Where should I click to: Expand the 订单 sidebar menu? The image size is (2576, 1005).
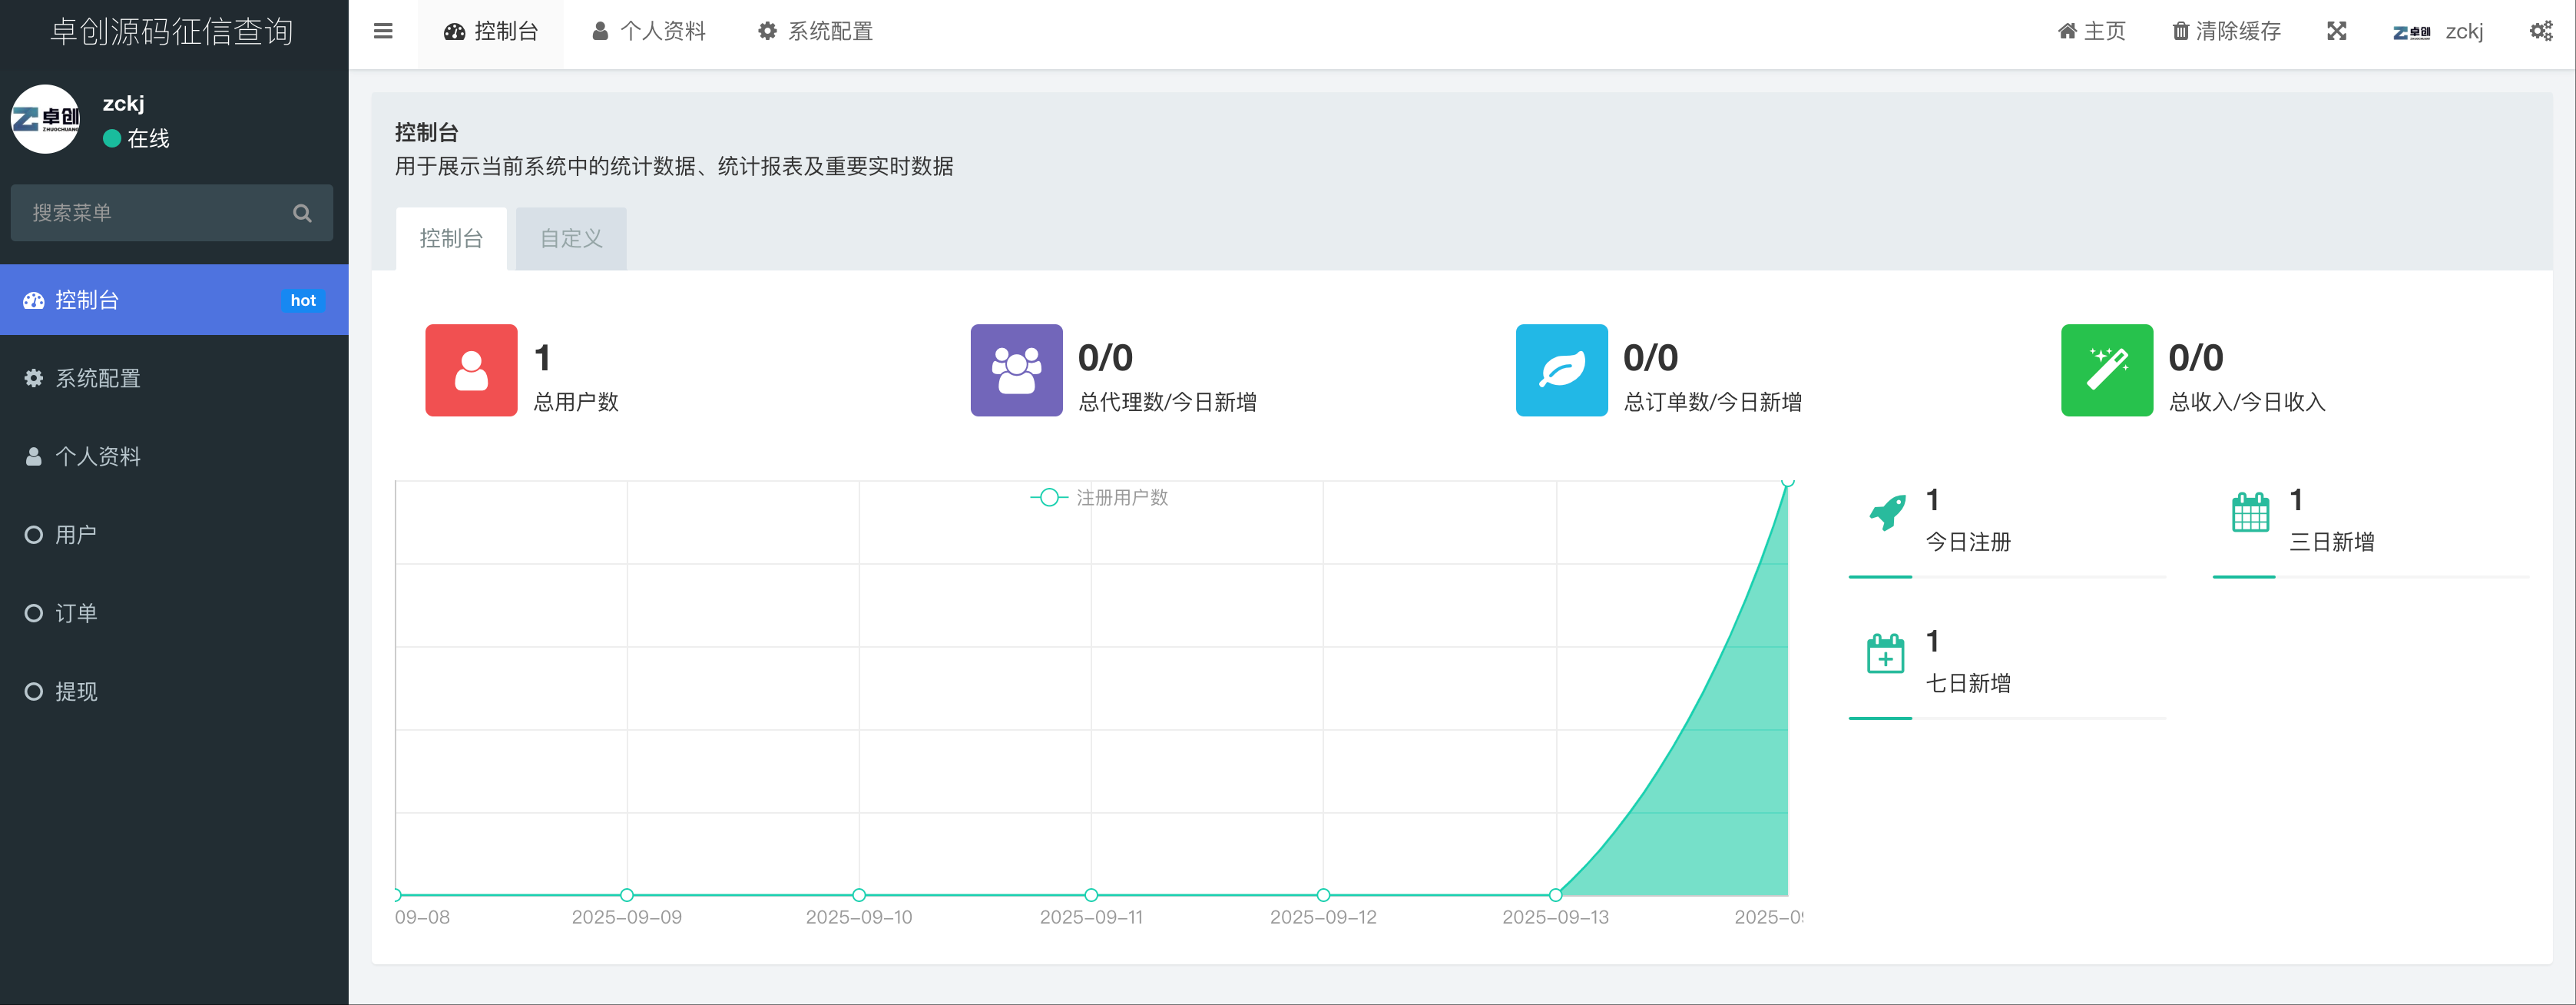tap(76, 613)
